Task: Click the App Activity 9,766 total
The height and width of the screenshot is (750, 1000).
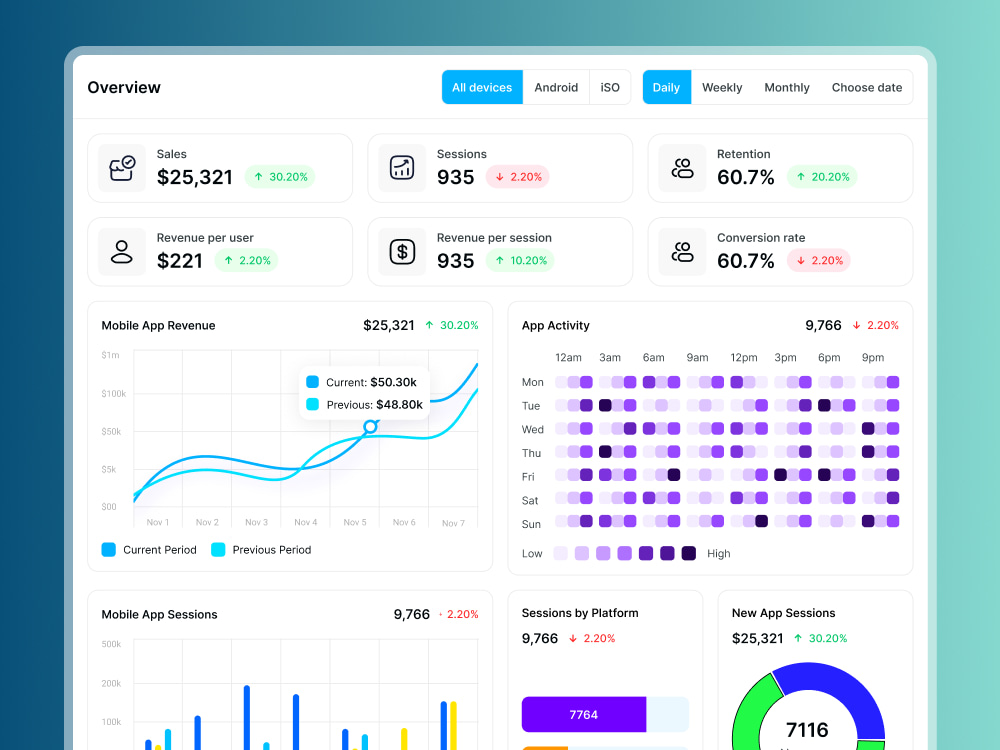Action: 823,325
